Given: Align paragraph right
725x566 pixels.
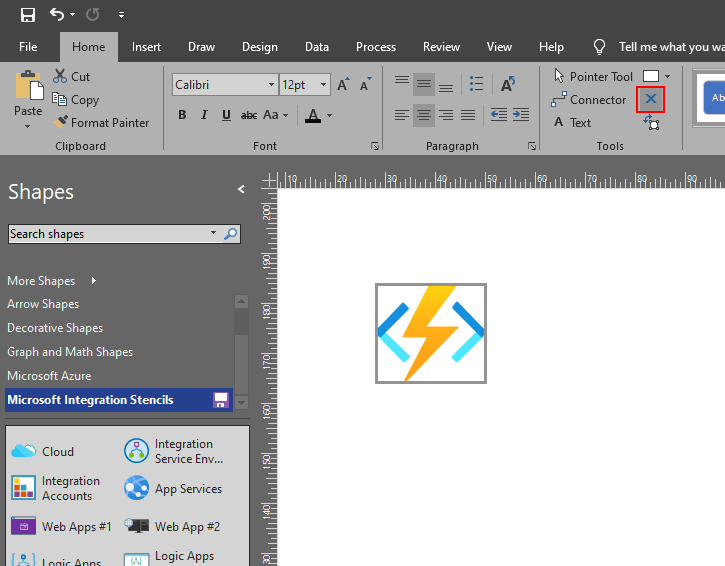Looking at the screenshot, I should (x=446, y=114).
